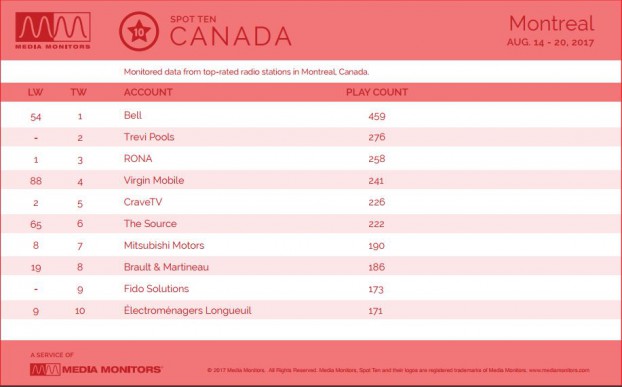Click the RONA account name
Viewport: 622px width, 387px height.
pyautogui.click(x=138, y=159)
